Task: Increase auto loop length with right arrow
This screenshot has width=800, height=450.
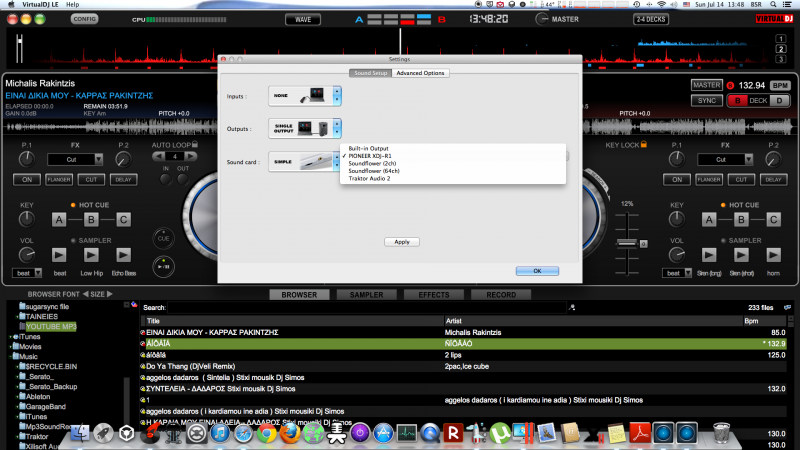Action: pos(190,156)
